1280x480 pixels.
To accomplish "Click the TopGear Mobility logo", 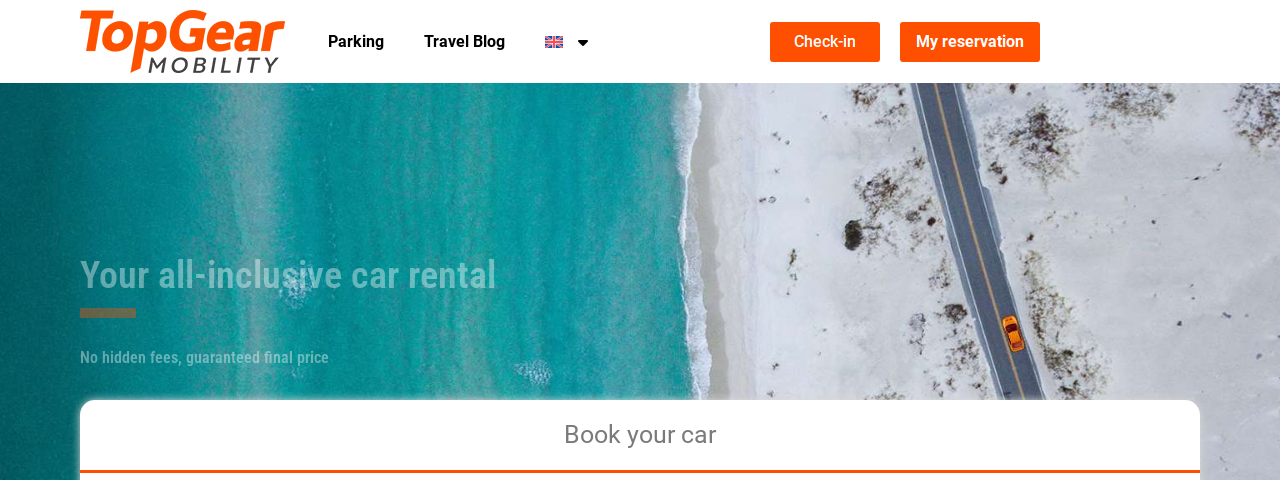I will pyautogui.click(x=182, y=42).
